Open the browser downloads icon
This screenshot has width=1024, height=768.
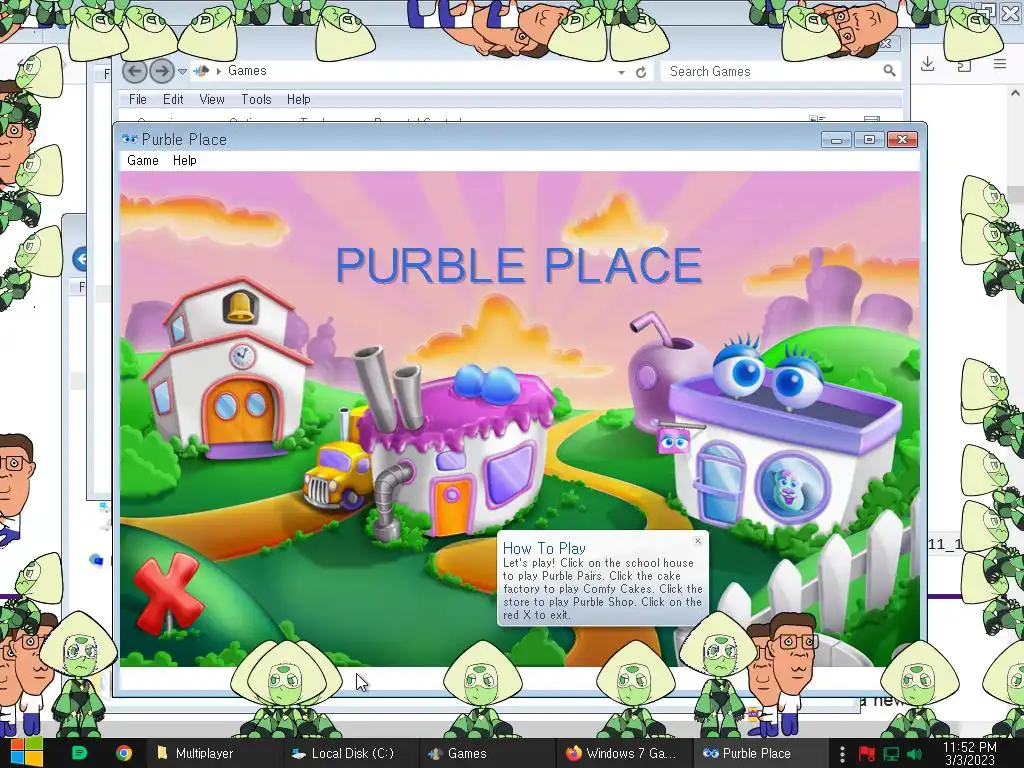pyautogui.click(x=927, y=64)
